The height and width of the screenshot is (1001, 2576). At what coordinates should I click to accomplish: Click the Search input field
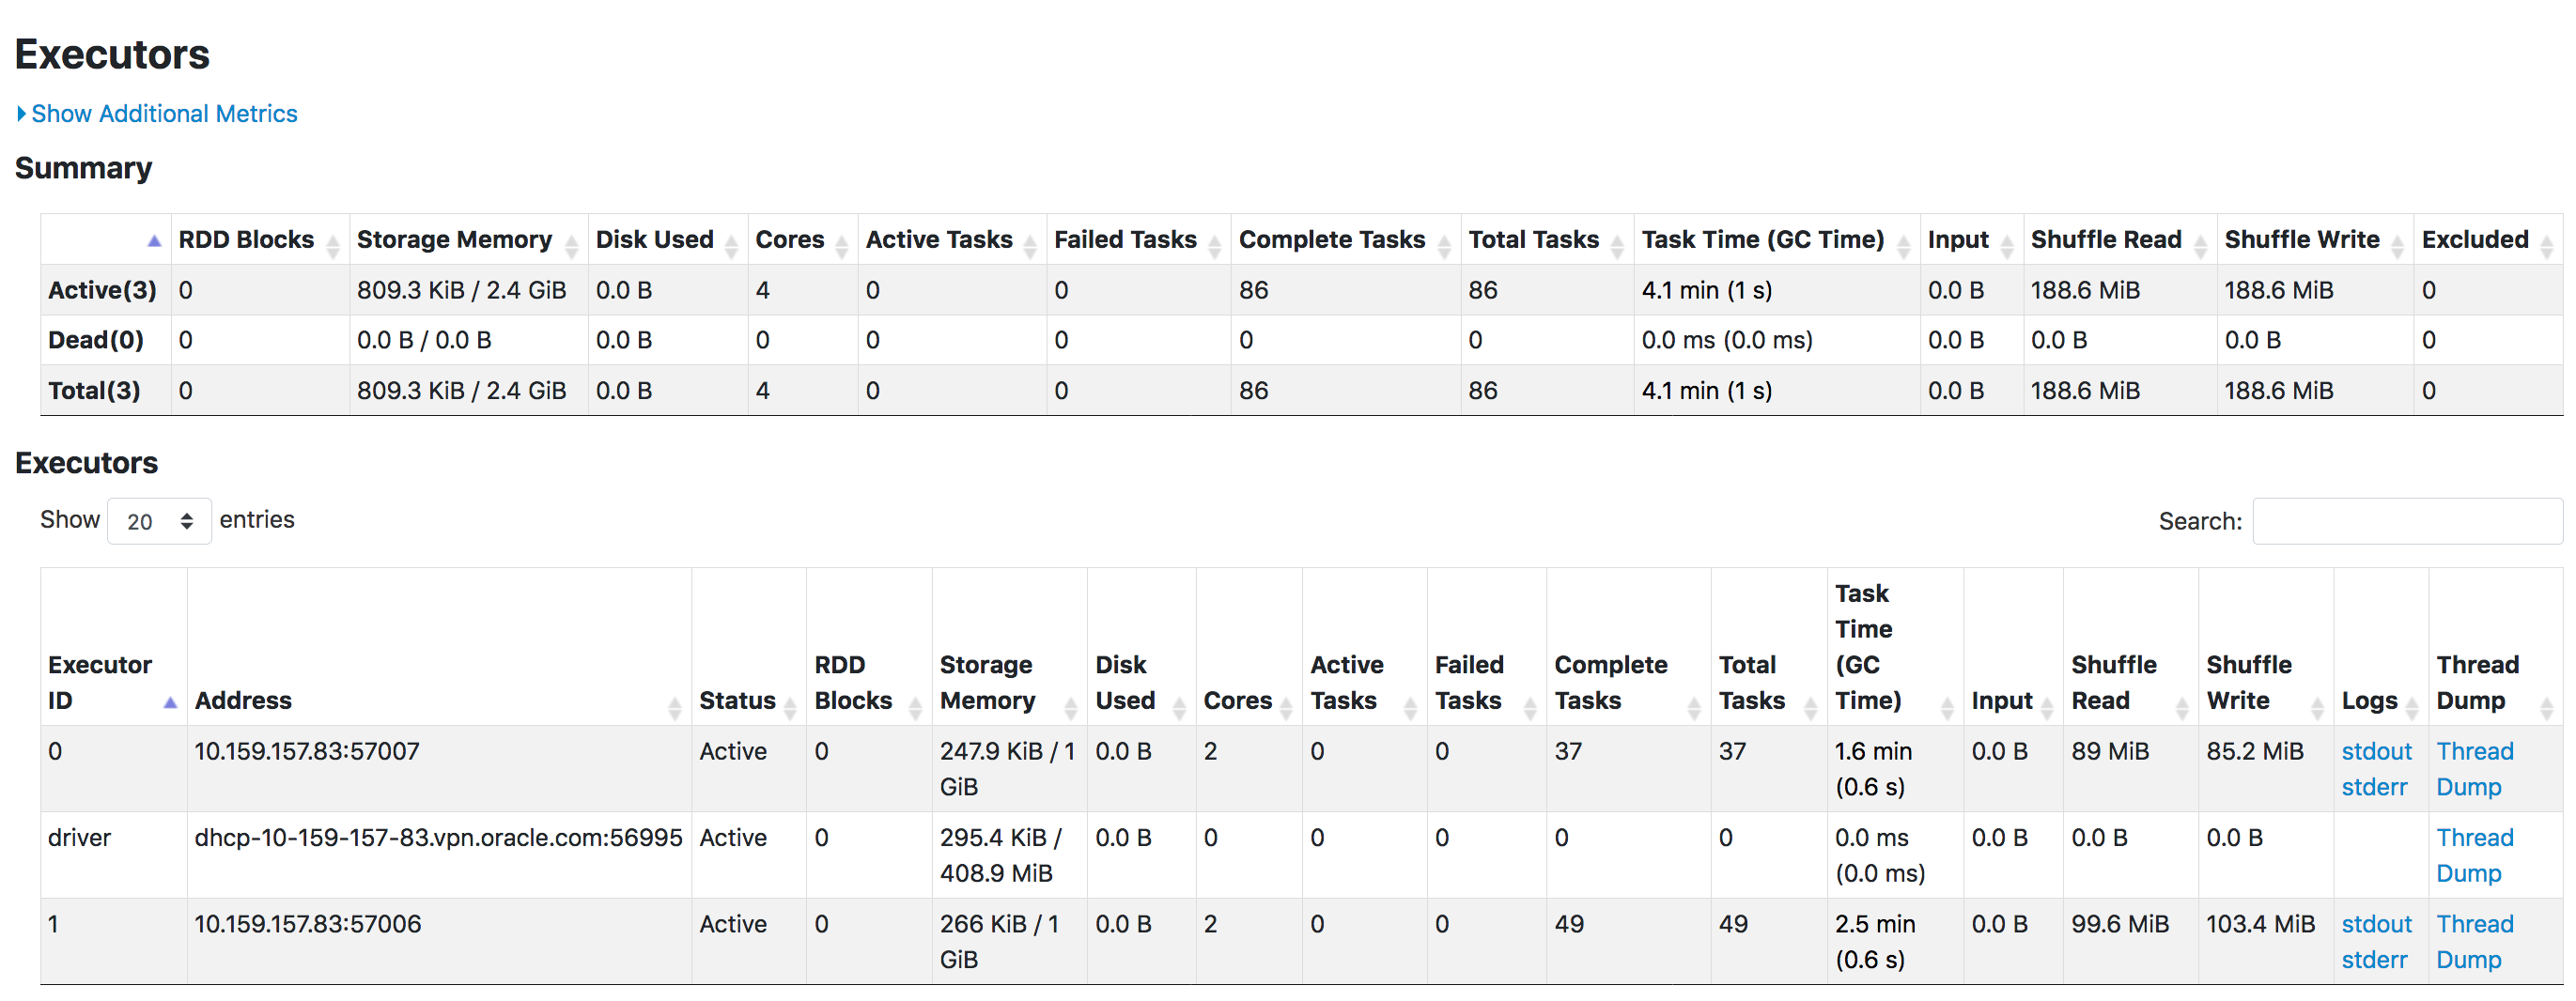pyautogui.click(x=2407, y=521)
